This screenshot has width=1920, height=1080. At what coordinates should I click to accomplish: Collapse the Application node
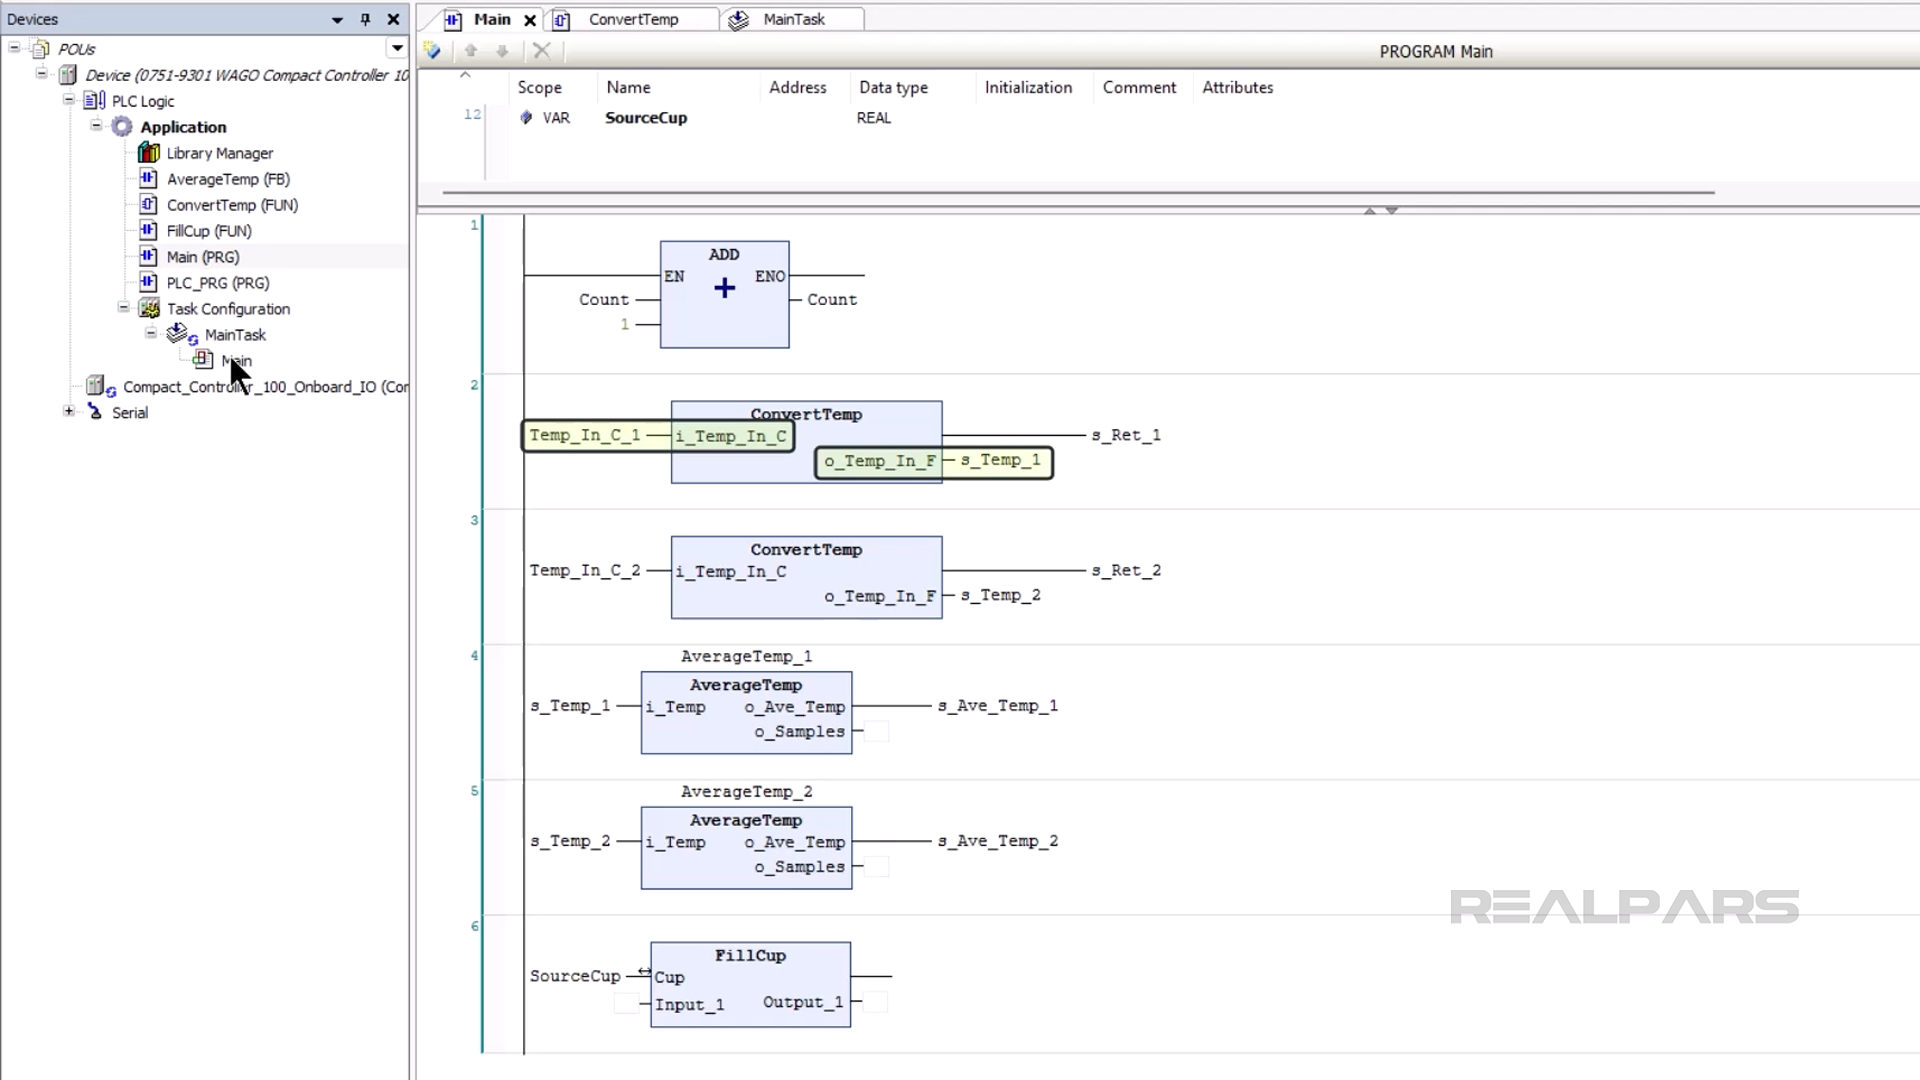(96, 125)
